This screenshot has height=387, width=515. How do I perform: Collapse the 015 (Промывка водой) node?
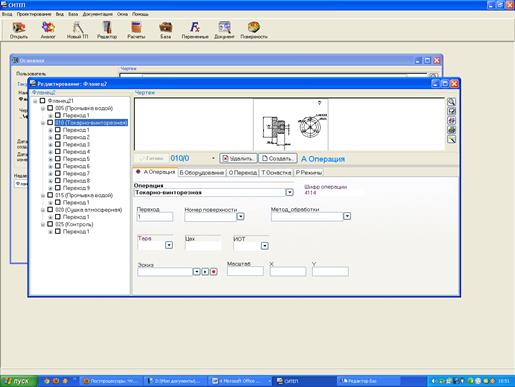point(43,196)
